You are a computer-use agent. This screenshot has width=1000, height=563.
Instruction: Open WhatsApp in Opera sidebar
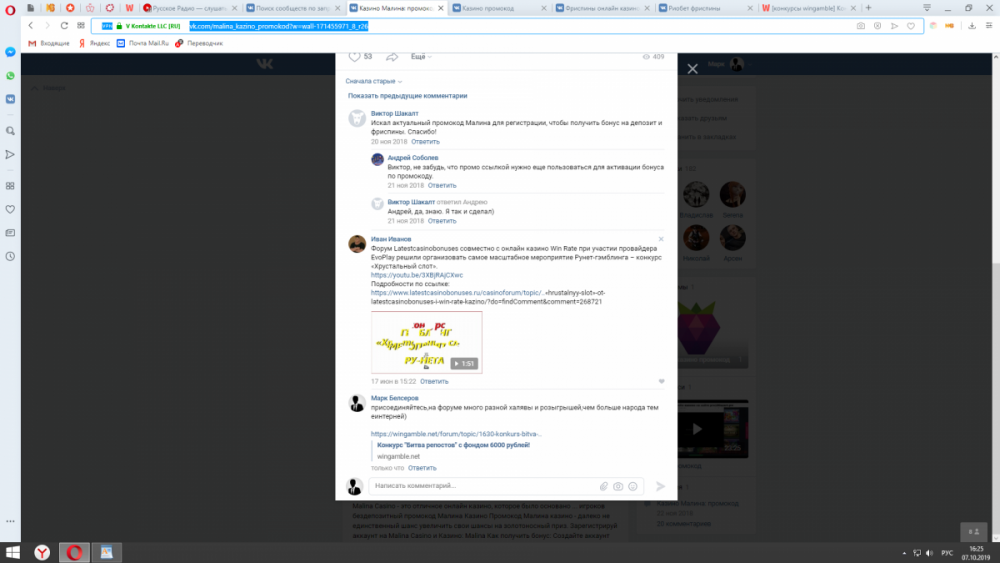point(10,76)
